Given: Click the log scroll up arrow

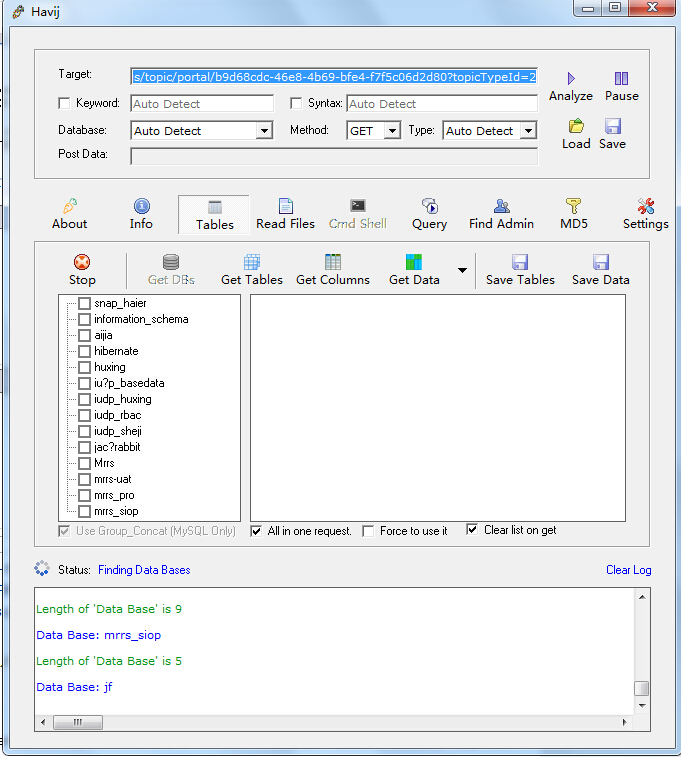Looking at the screenshot, I should coord(642,597).
